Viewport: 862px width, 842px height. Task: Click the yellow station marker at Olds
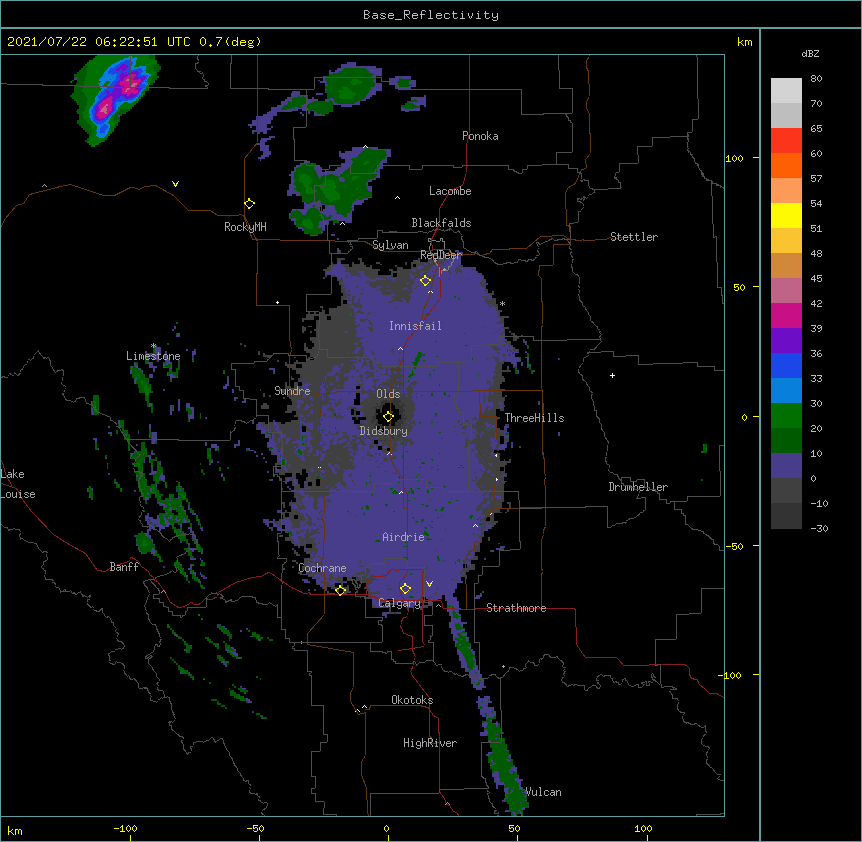point(388,416)
